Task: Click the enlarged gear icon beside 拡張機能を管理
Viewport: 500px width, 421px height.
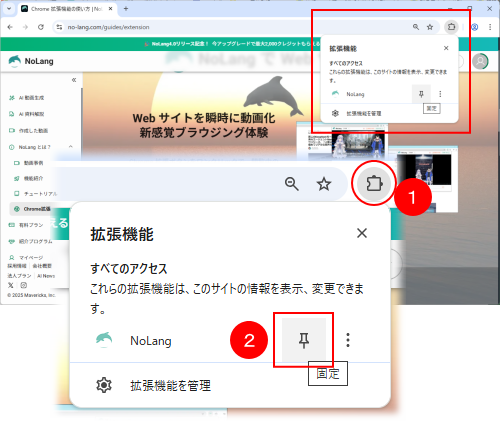Action: [x=104, y=385]
